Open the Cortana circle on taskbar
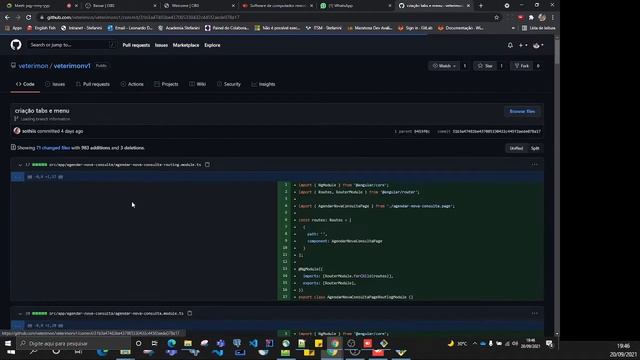The image size is (640, 360). point(139,344)
